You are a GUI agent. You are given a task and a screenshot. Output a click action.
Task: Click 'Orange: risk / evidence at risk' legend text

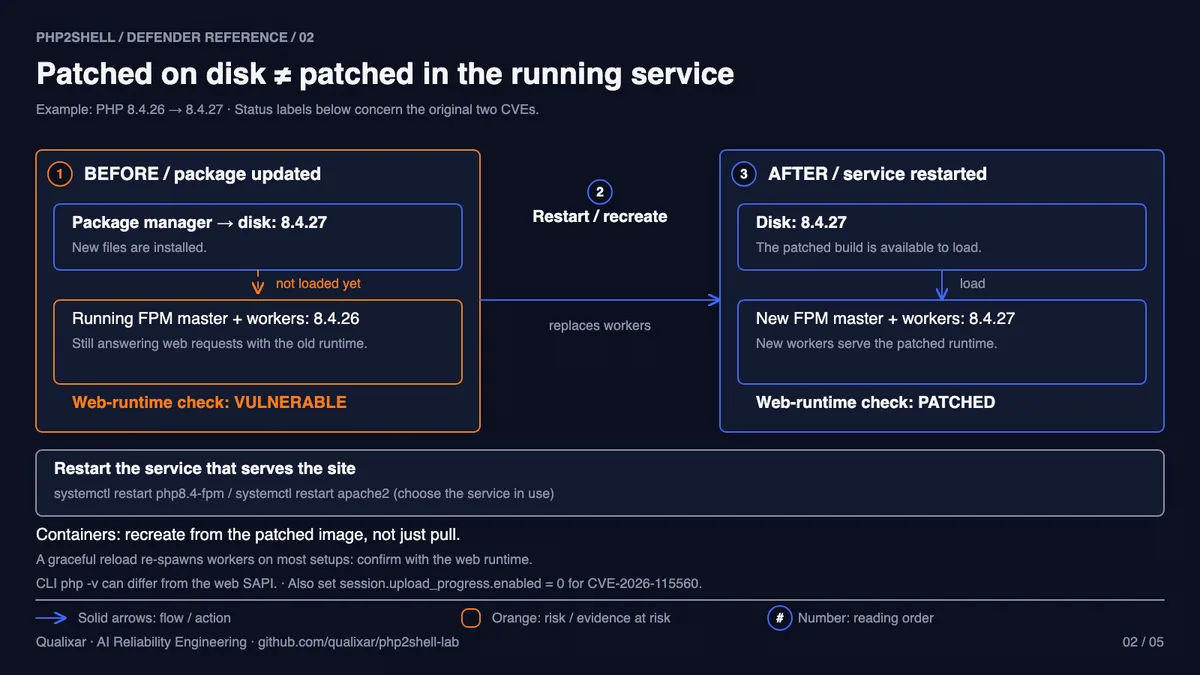pyautogui.click(x=581, y=618)
